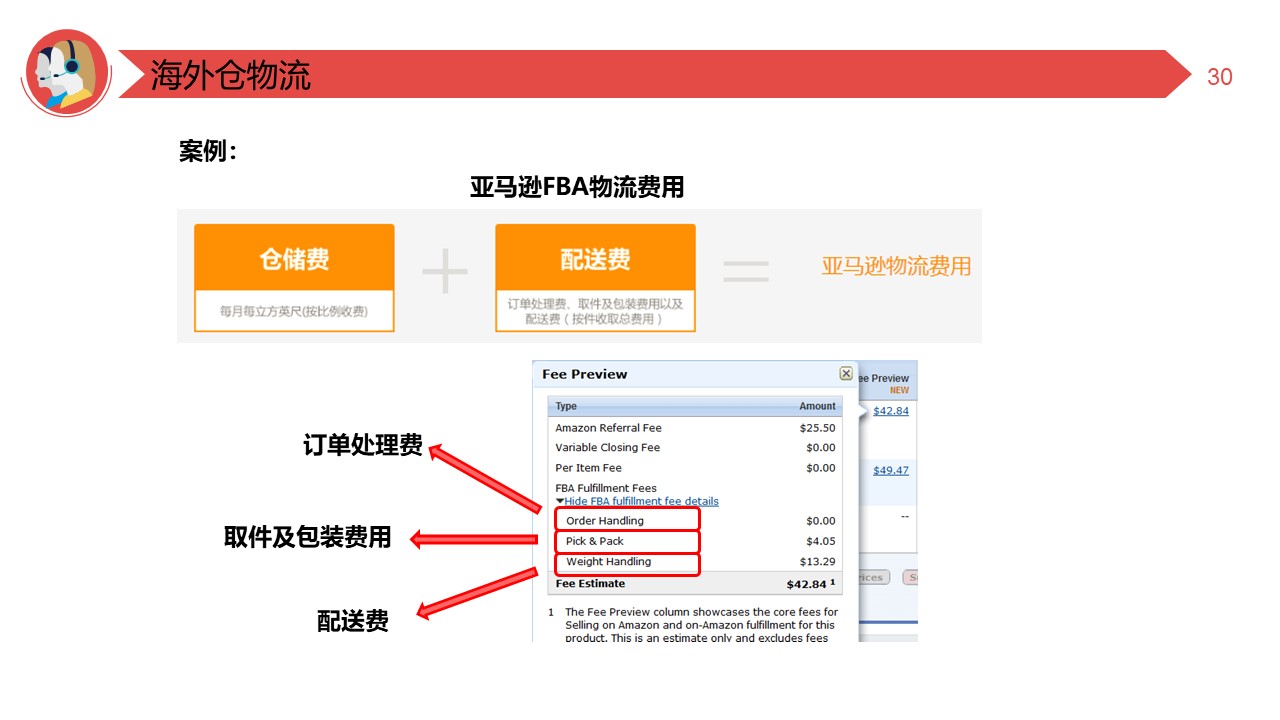
Task: Select the 仓储费 orange card
Action: pos(294,277)
